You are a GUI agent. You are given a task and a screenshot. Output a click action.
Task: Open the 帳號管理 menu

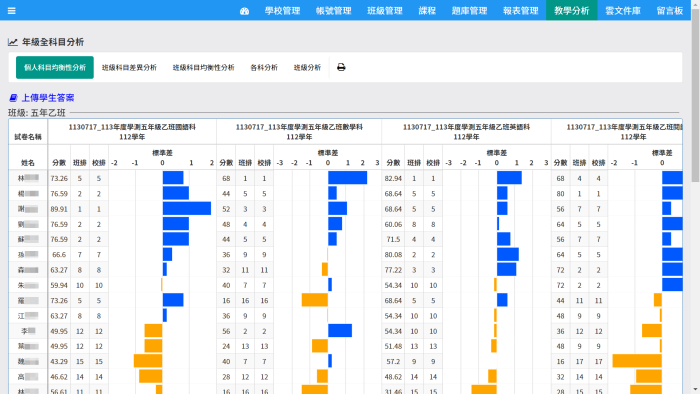pos(333,11)
